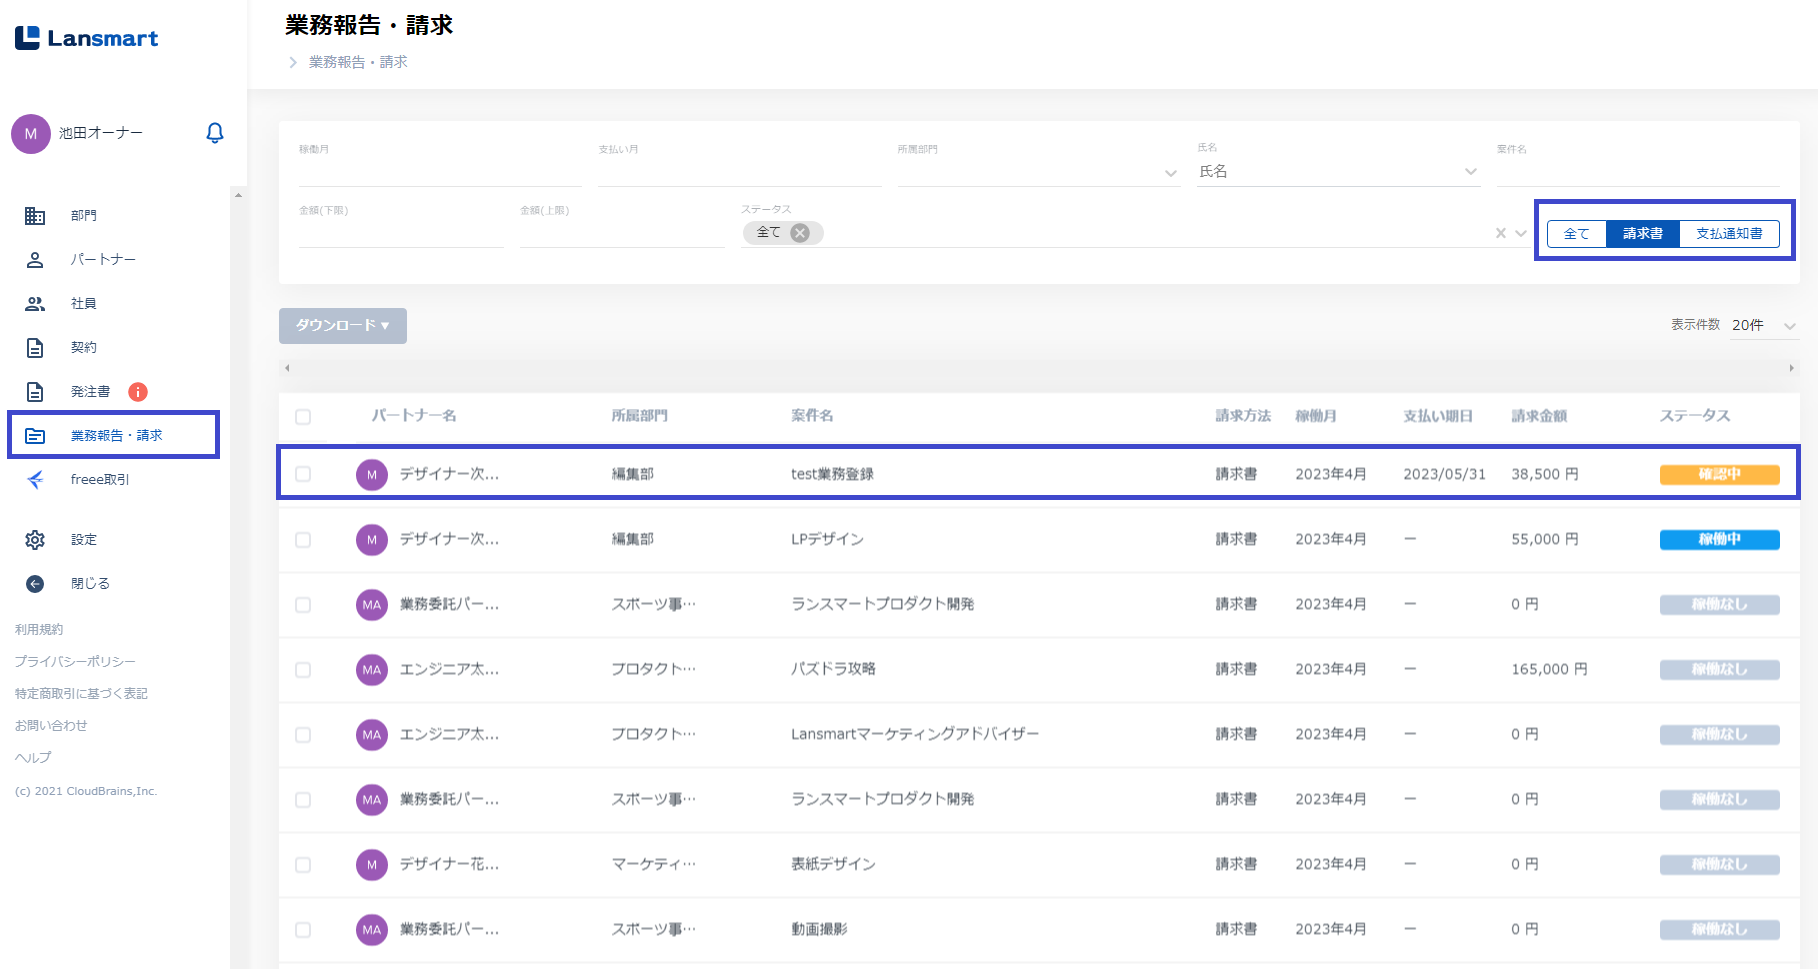Click the 閉じる back arrow icon
The height and width of the screenshot is (969, 1818).
(x=35, y=584)
